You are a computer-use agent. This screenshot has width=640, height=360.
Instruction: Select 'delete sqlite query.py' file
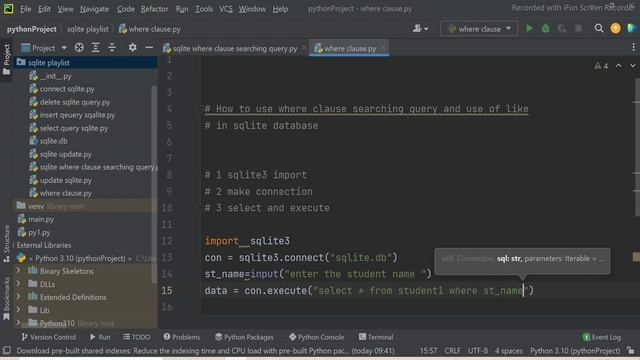coord(75,102)
